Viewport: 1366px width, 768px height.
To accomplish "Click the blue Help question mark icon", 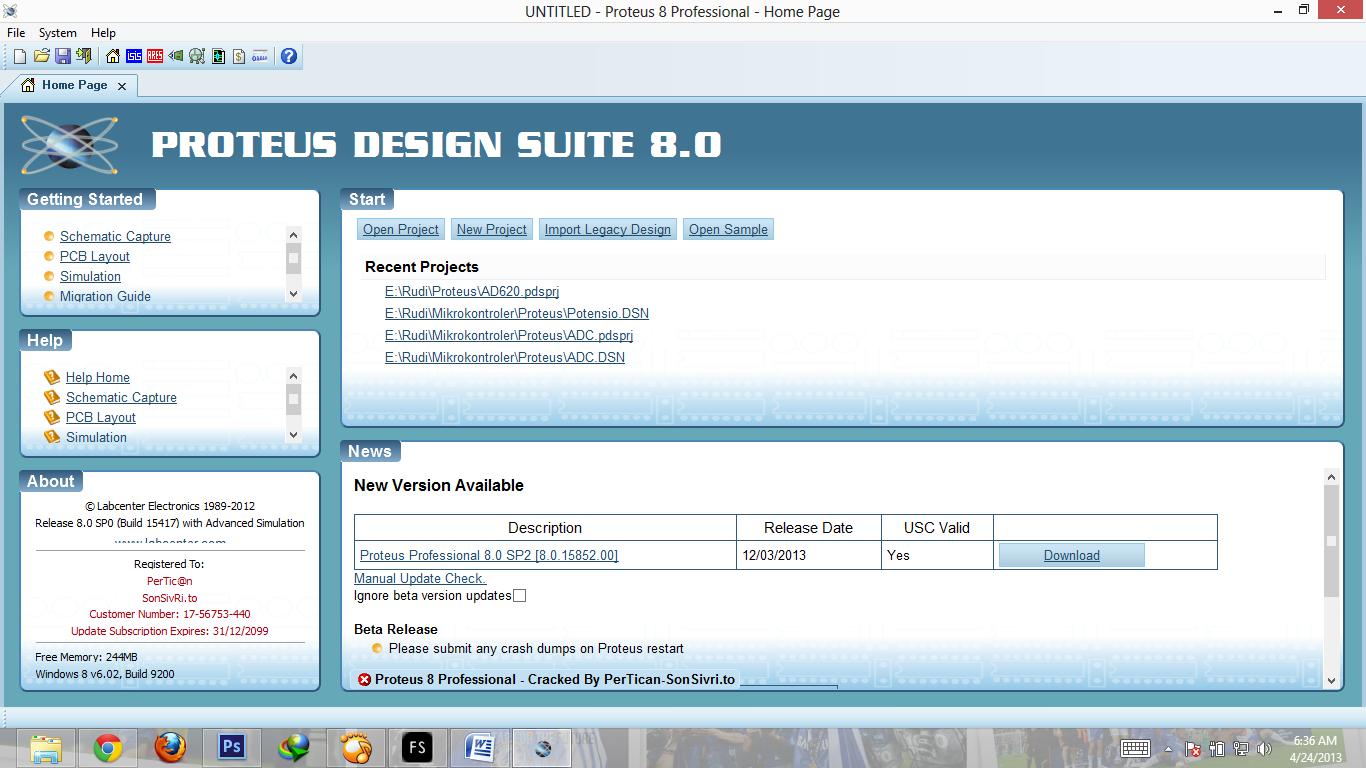I will click(x=289, y=56).
